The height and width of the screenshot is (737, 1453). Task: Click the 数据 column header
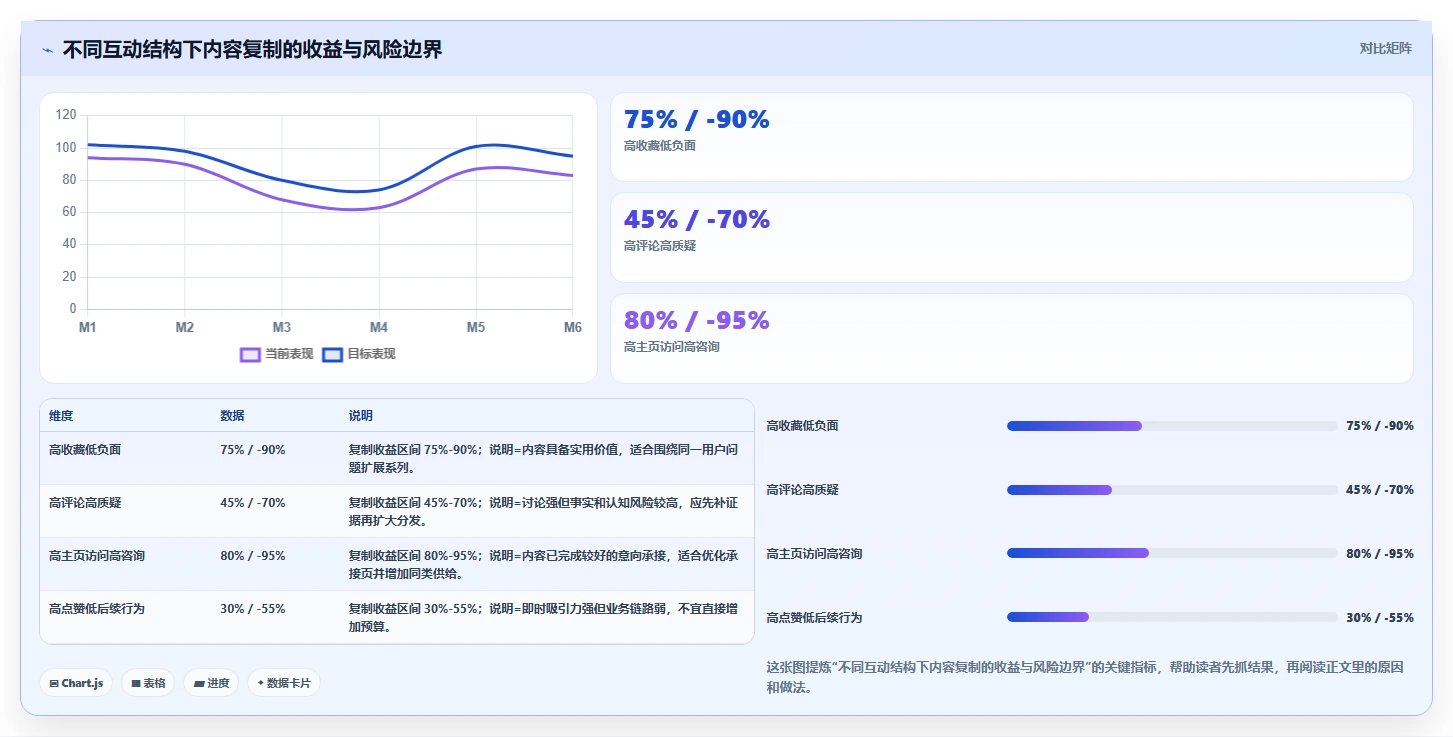[232, 416]
